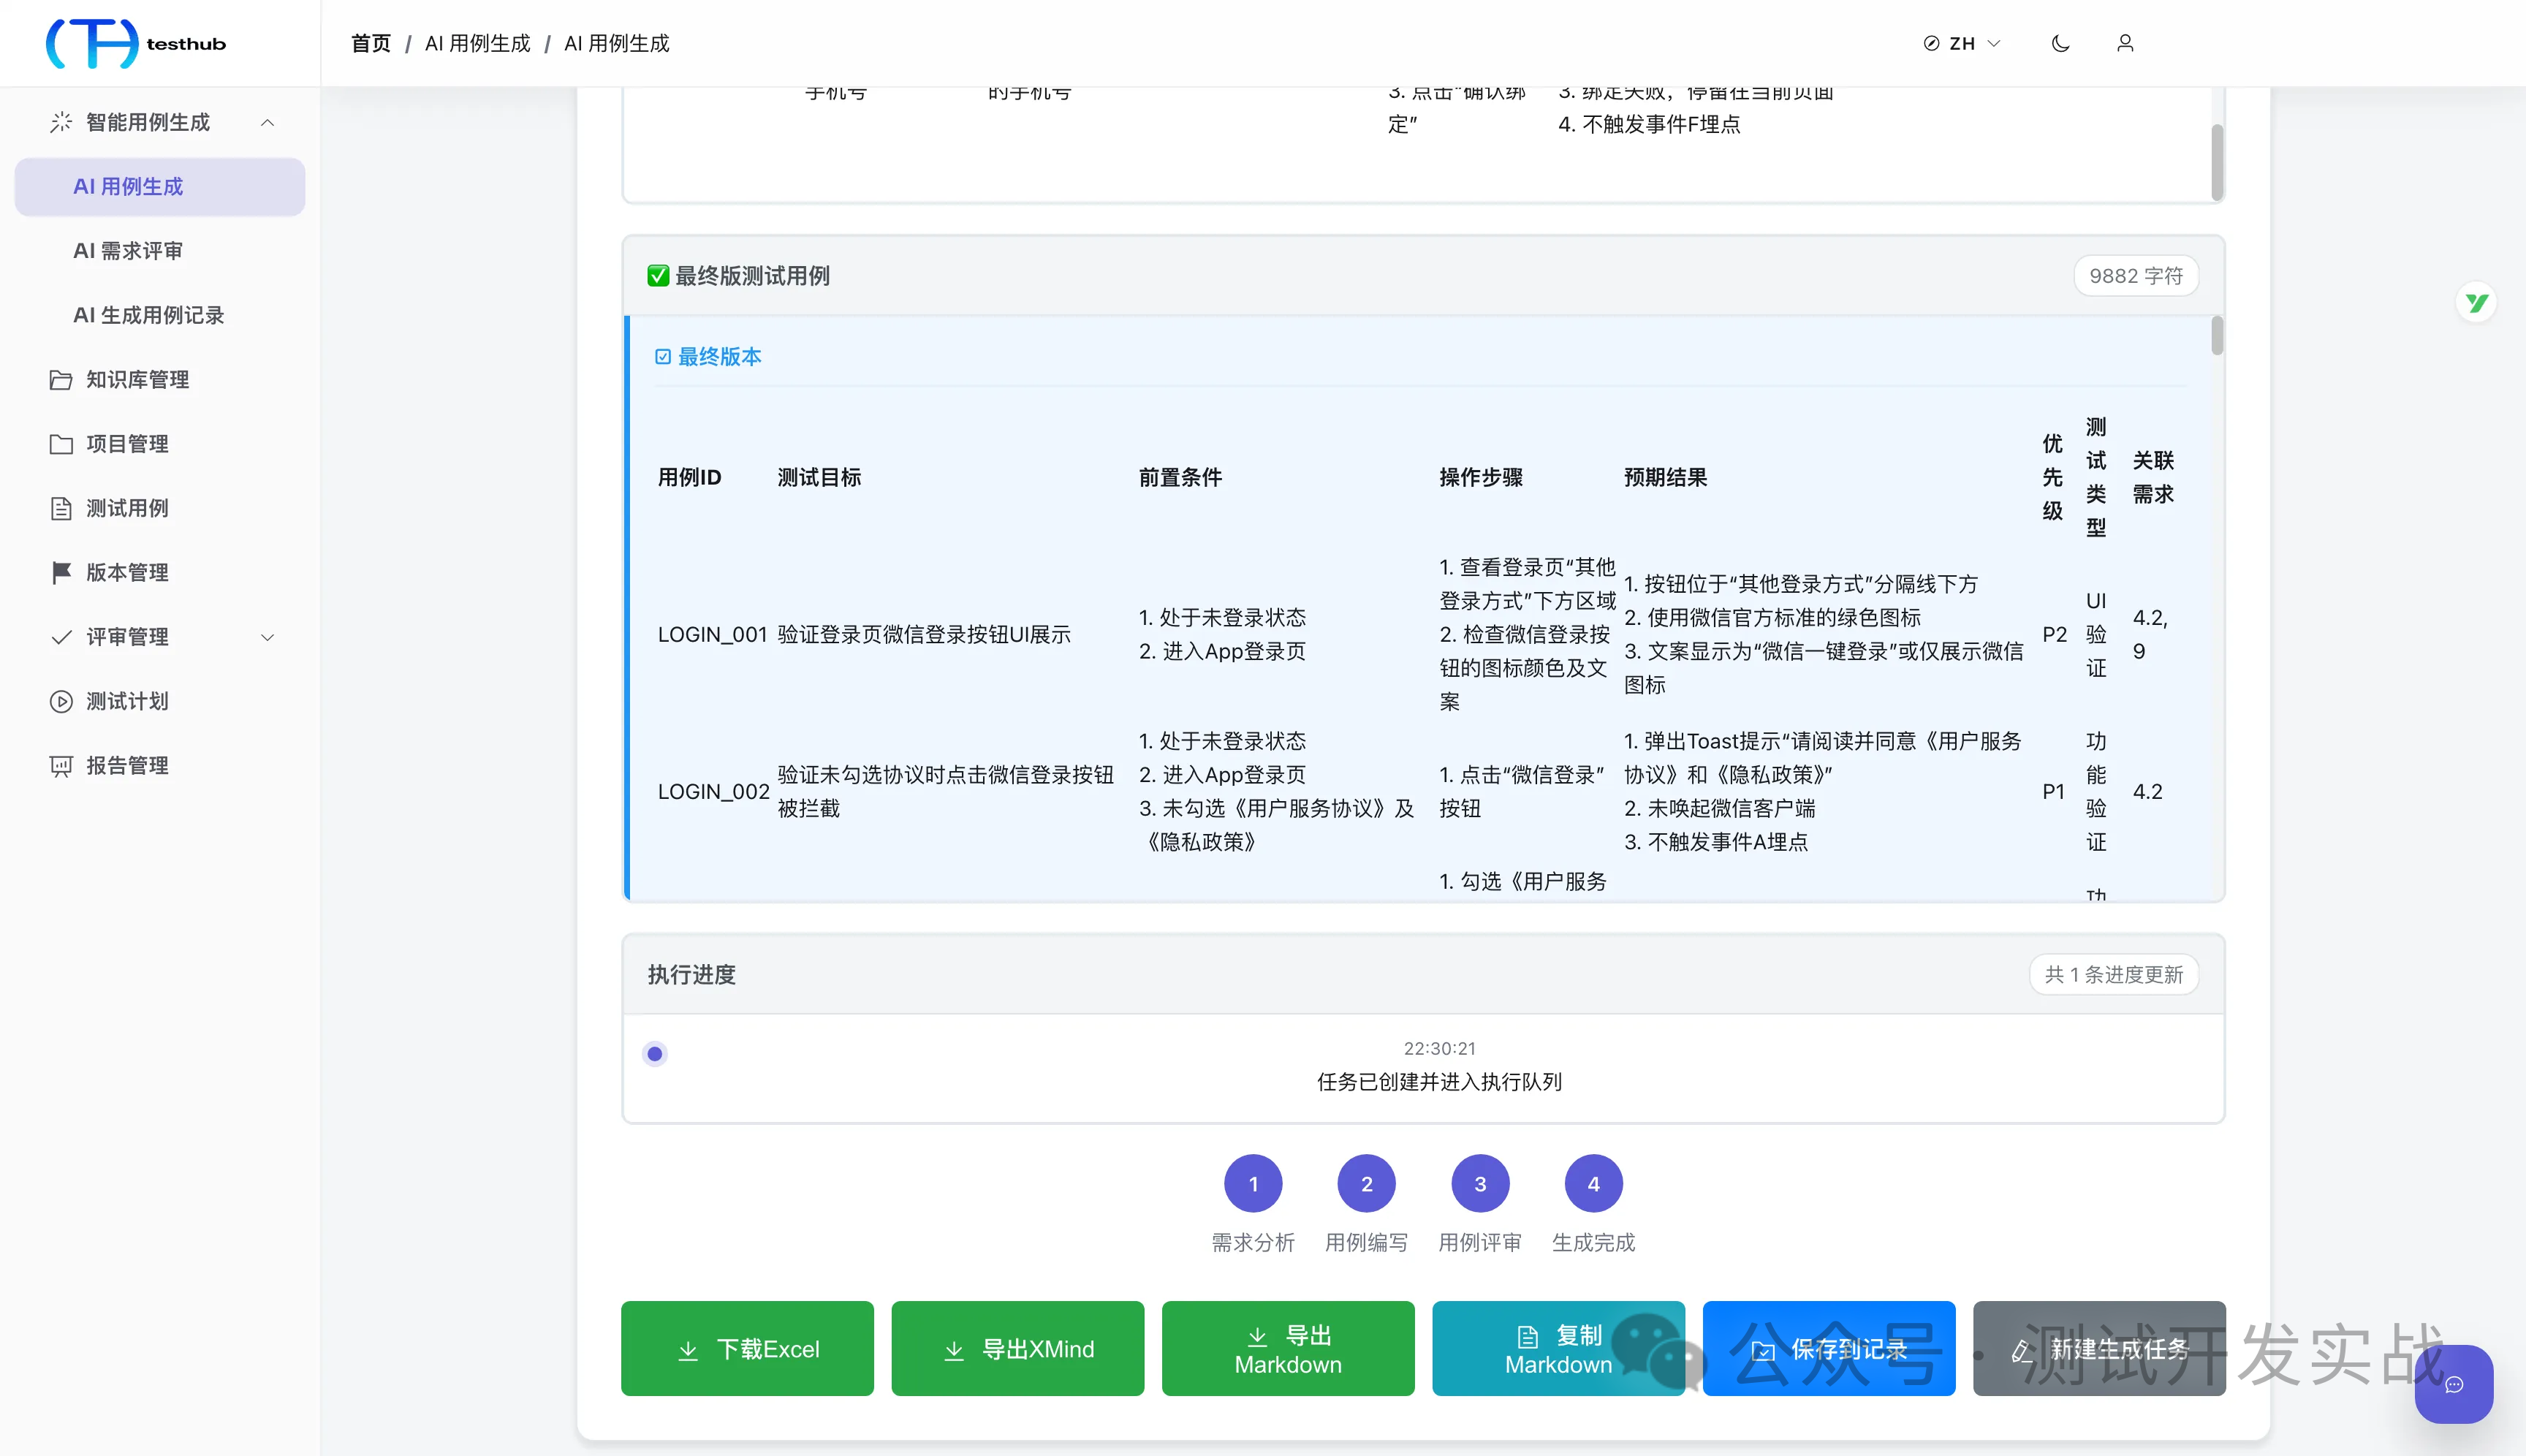Viewport: 2526px width, 1456px height.
Task: Open the user profile icon
Action: point(2125,43)
